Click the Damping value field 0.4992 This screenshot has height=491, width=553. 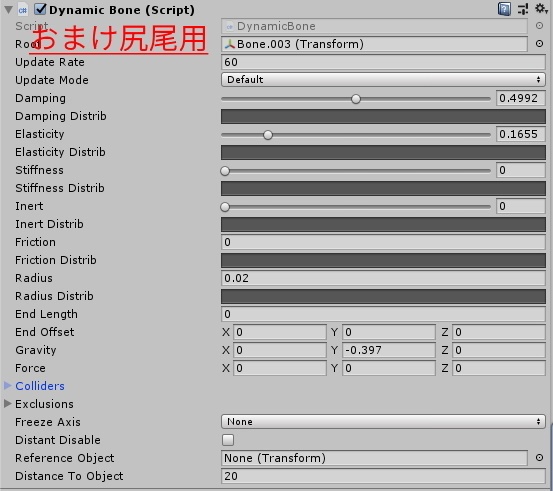(x=521, y=98)
